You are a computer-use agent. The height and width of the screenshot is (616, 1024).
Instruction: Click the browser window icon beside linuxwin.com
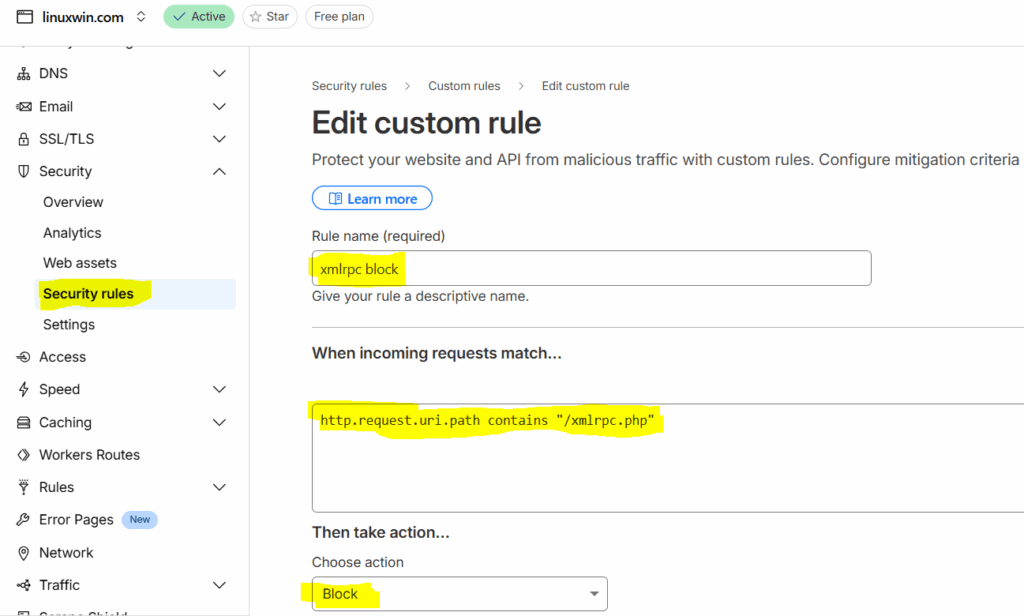click(24, 17)
